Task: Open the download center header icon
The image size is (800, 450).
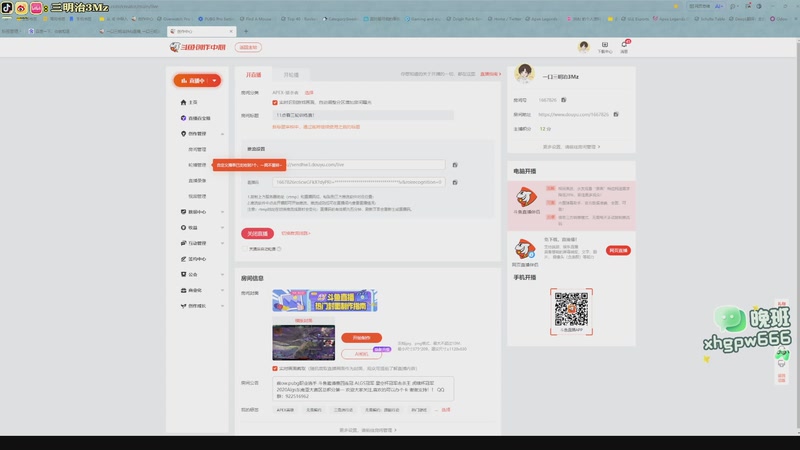Action: [x=605, y=46]
